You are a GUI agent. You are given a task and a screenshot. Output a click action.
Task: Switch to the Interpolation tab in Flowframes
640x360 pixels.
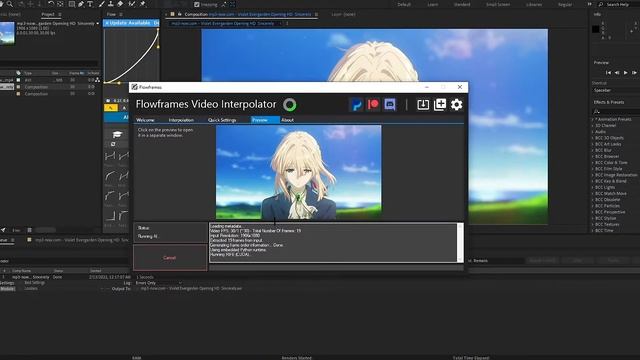pos(181,120)
